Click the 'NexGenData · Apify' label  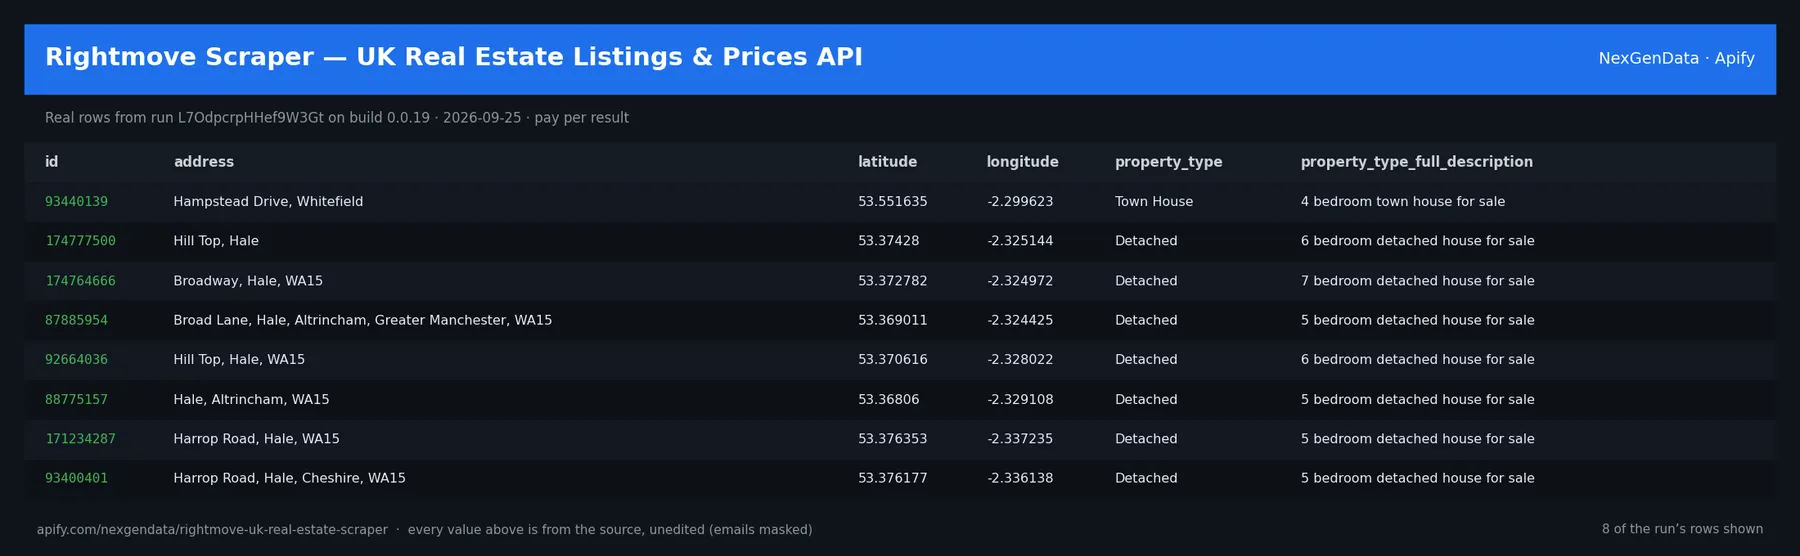(x=1676, y=59)
